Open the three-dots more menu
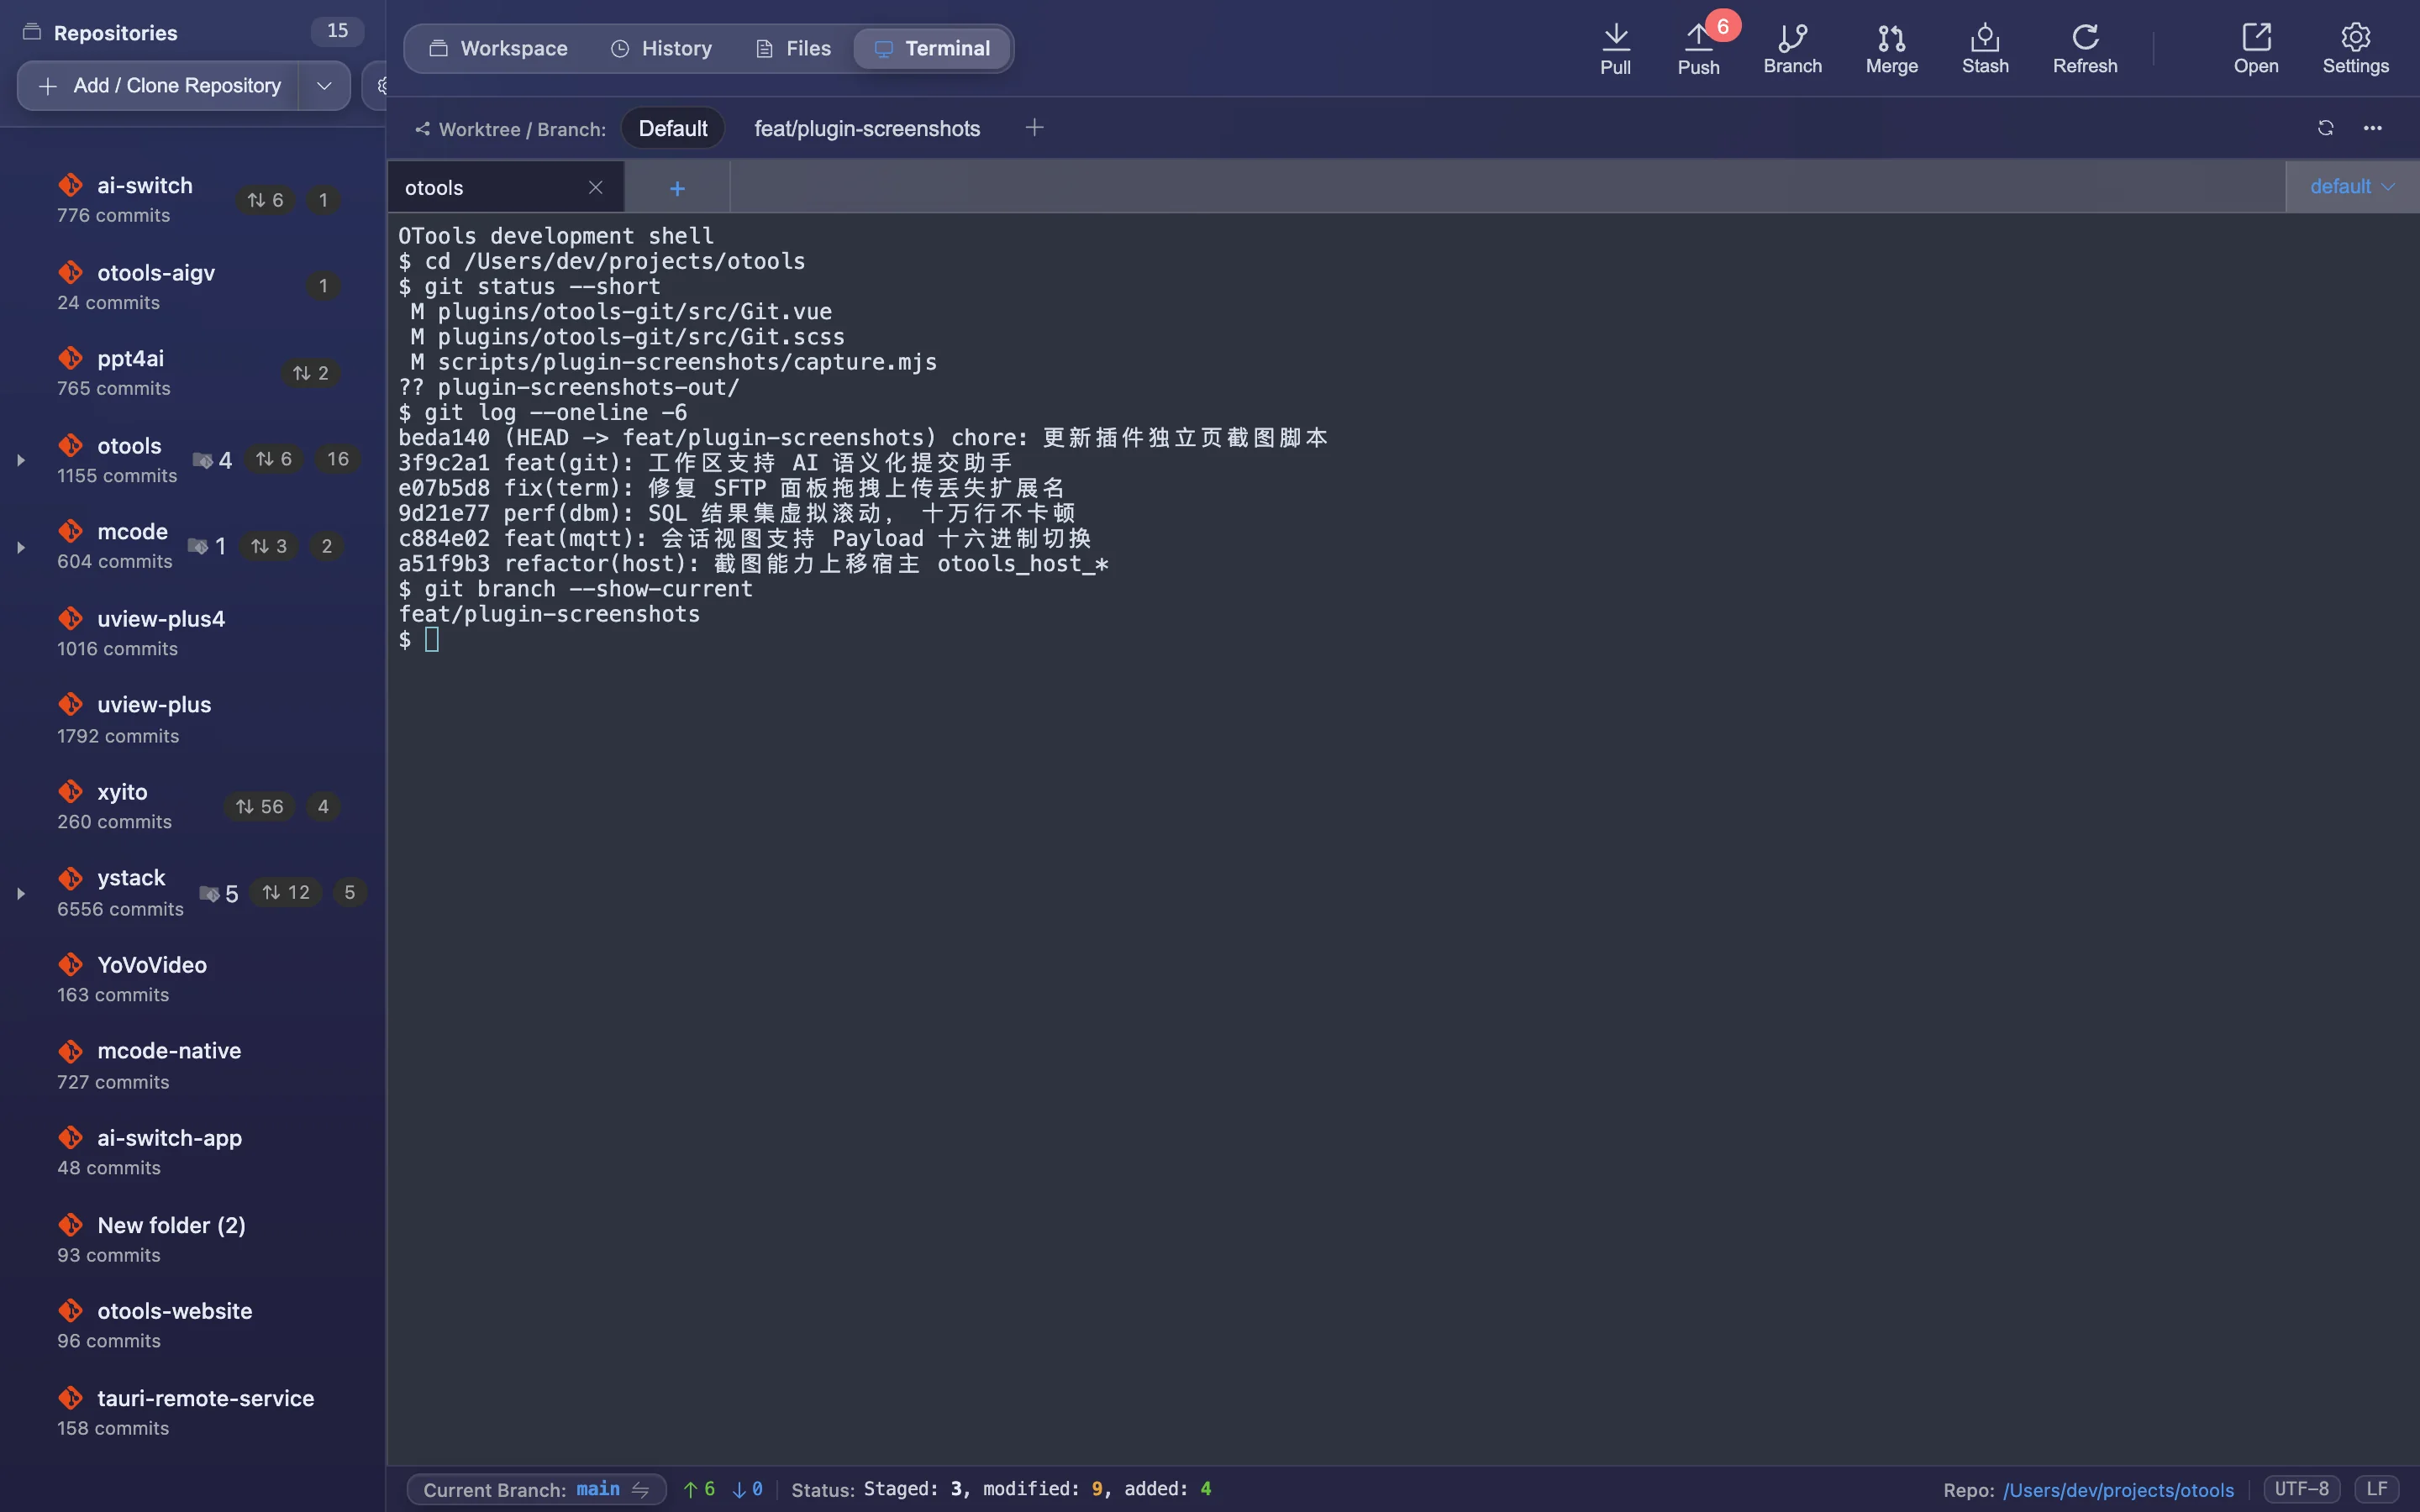 click(2372, 128)
